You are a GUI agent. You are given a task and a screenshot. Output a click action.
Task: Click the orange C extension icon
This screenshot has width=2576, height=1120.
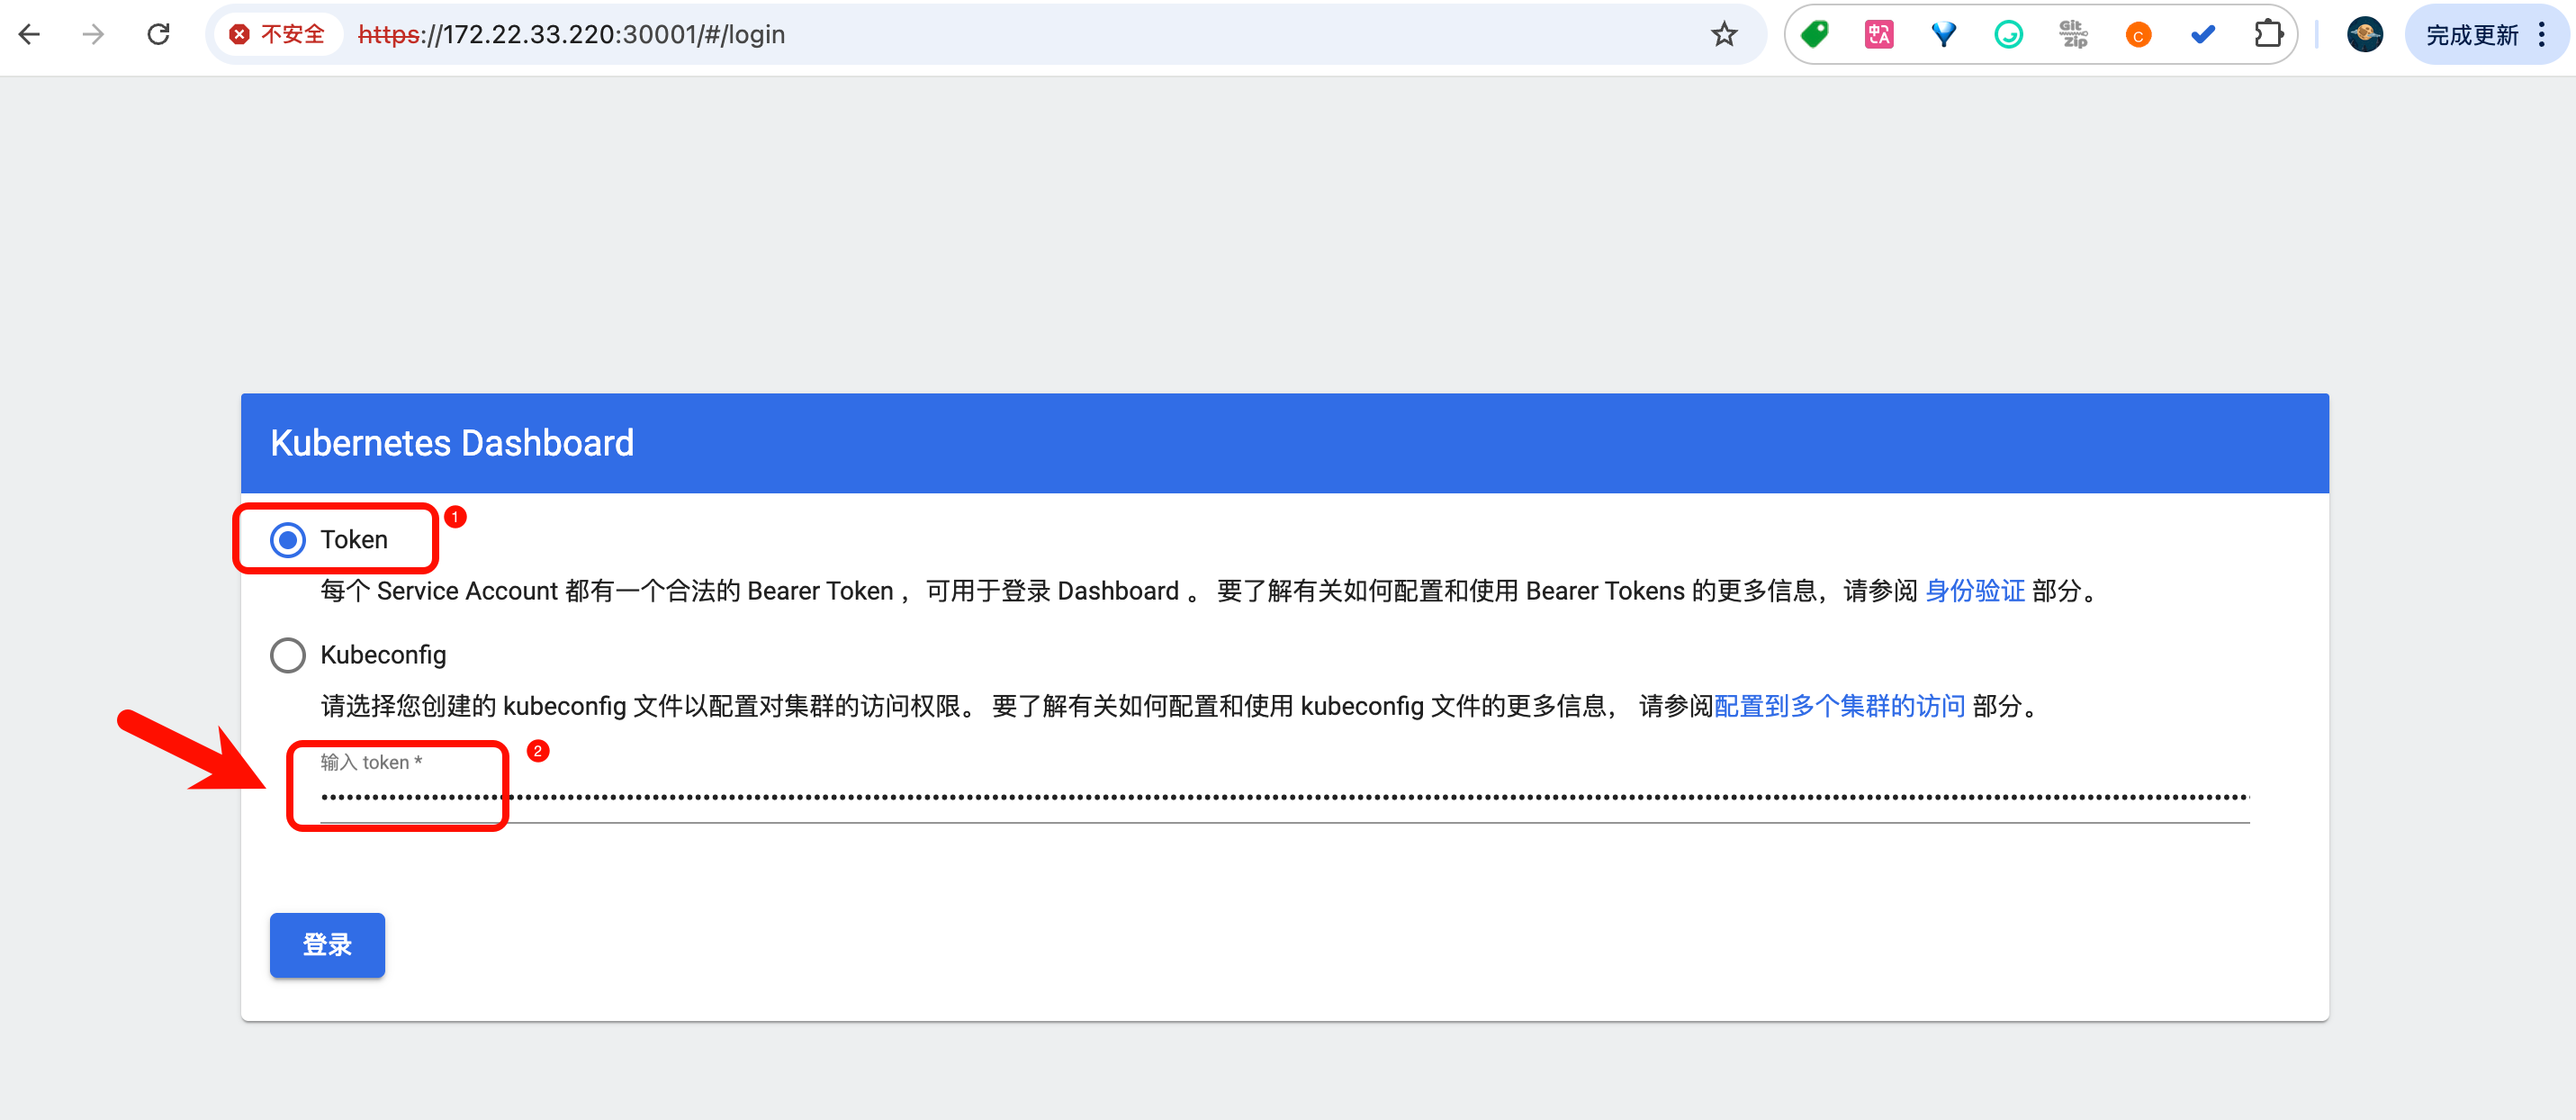[2138, 35]
